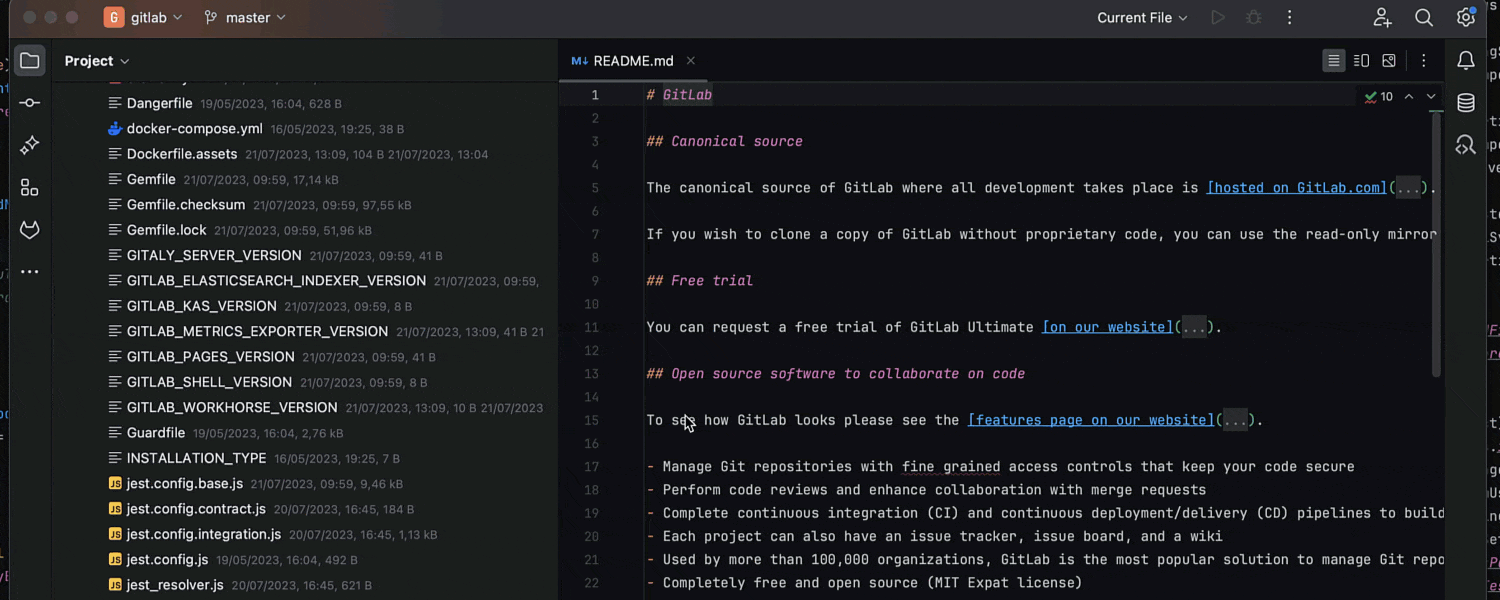Open IDE Settings via the gear icon
The height and width of the screenshot is (600, 1500).
click(1464, 17)
